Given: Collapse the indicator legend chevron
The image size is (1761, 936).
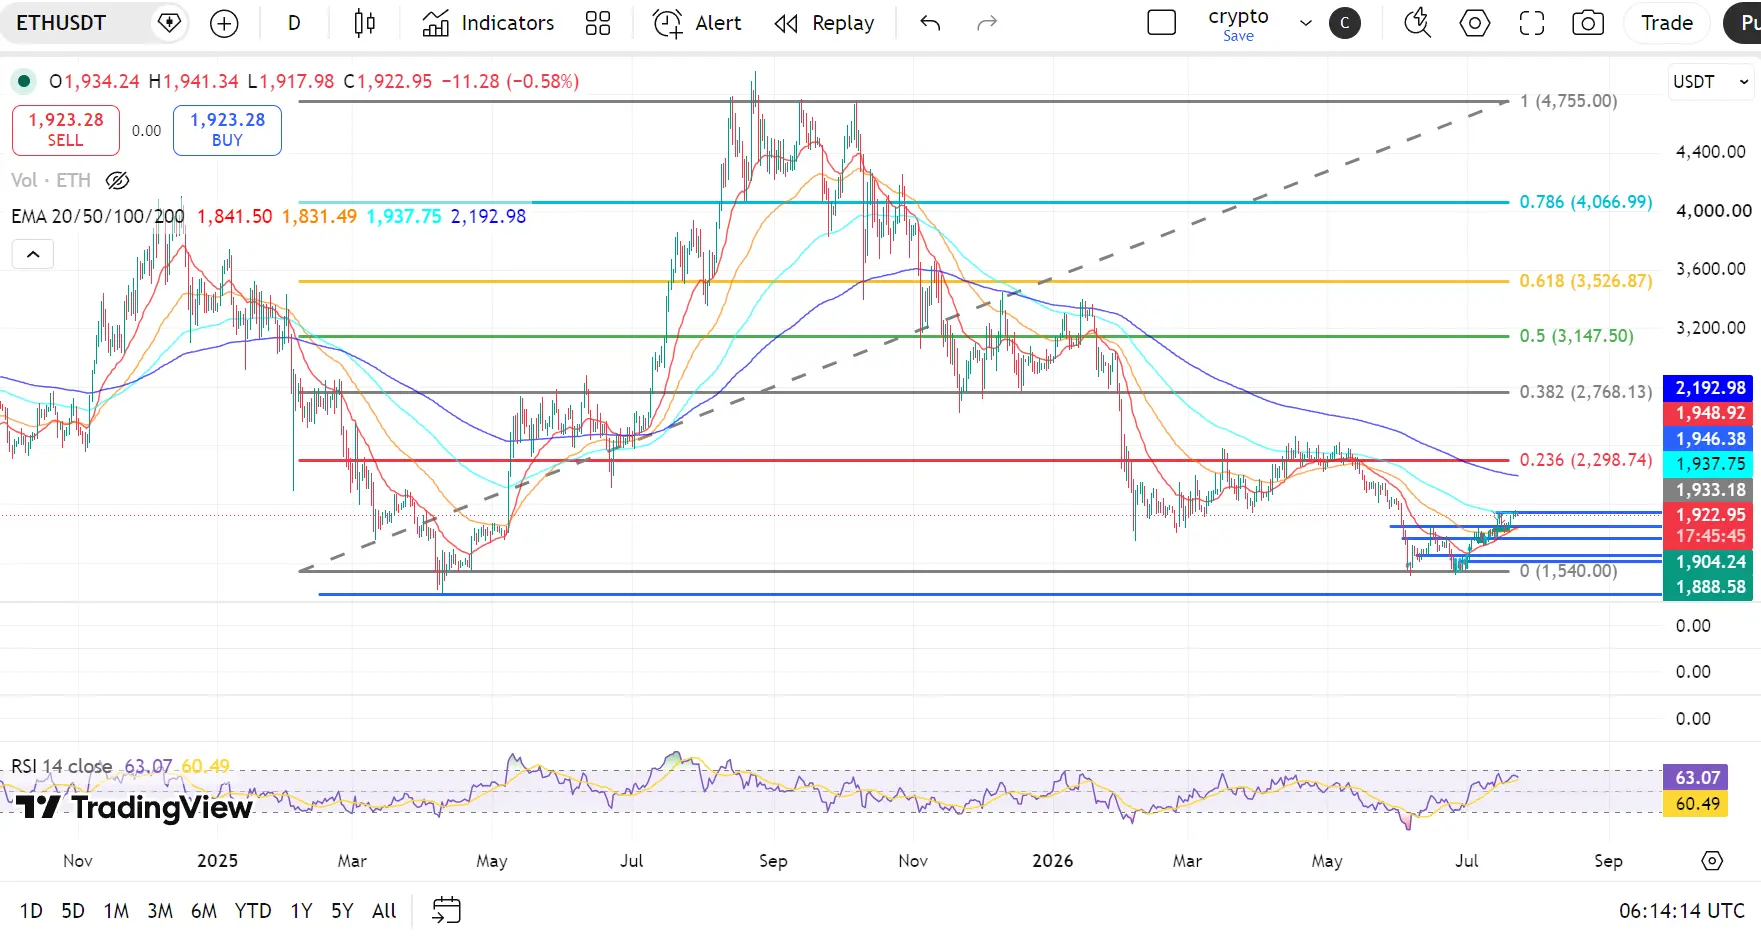Looking at the screenshot, I should pyautogui.click(x=33, y=254).
